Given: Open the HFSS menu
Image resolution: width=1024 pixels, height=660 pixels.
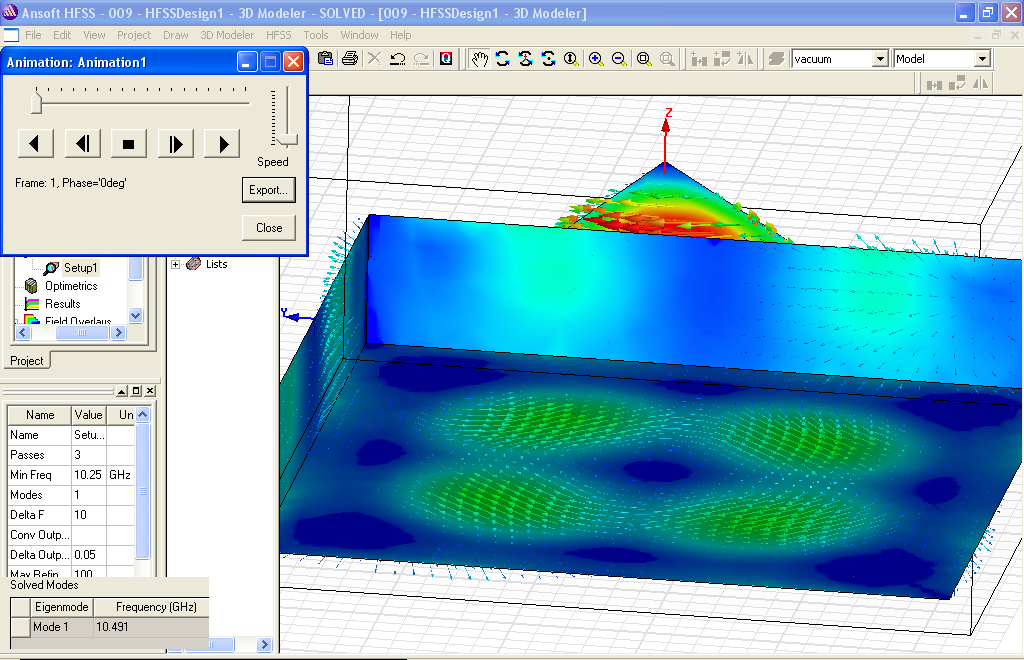Looking at the screenshot, I should click(278, 35).
